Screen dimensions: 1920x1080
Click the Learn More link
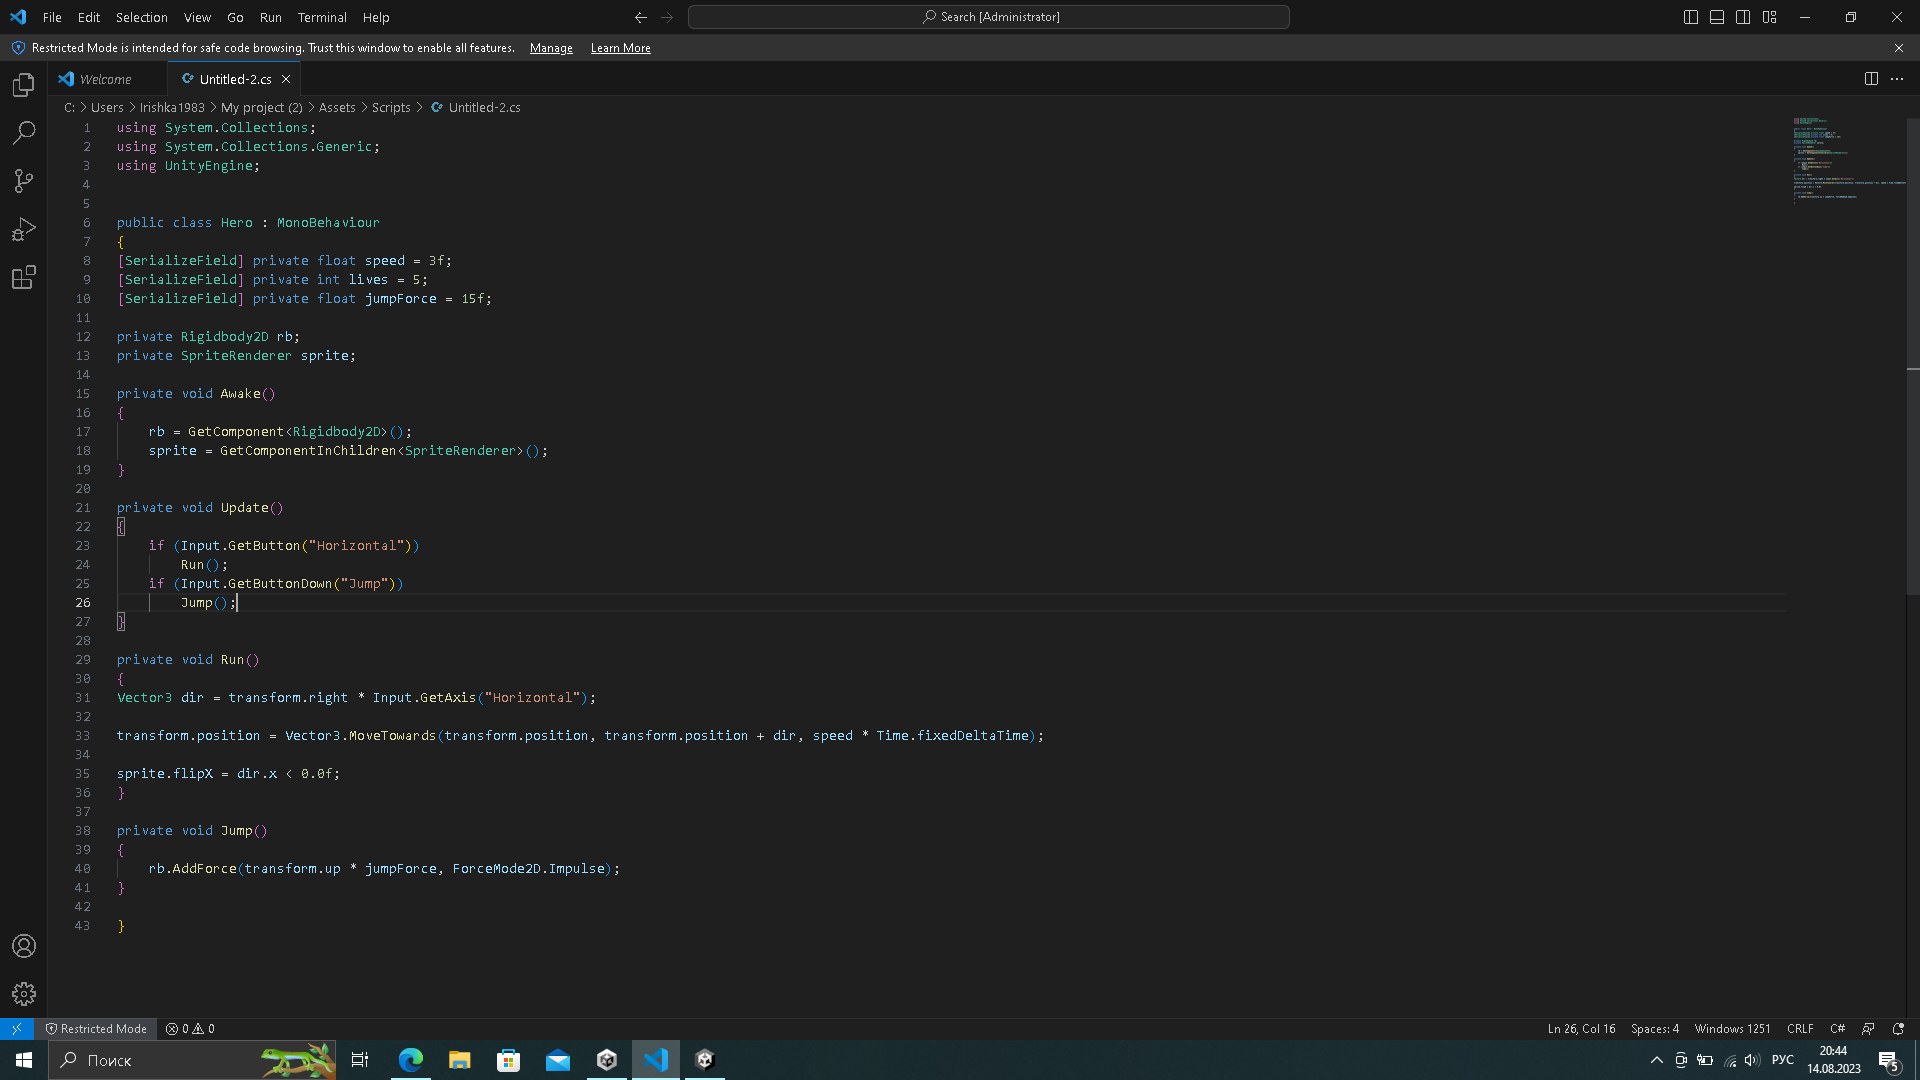621,47
